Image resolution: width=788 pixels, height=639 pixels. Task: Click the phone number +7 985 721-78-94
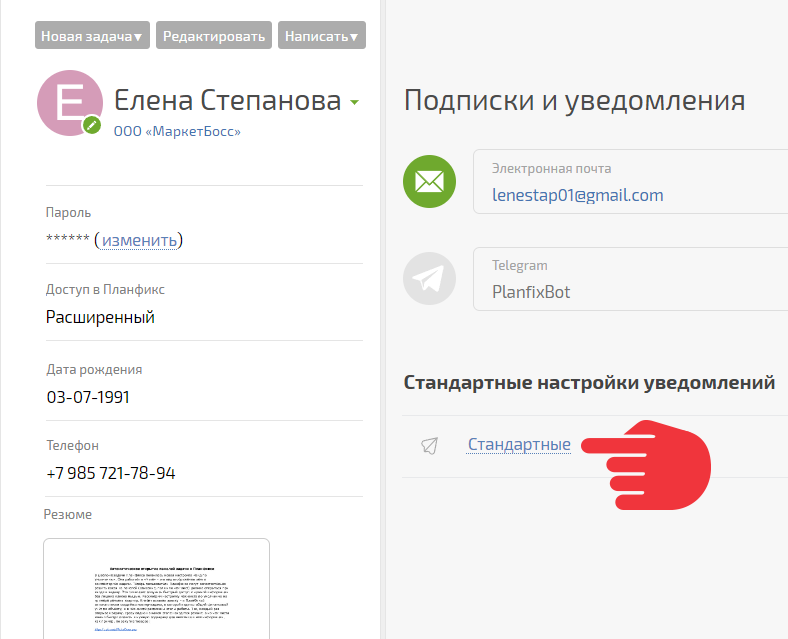click(111, 473)
